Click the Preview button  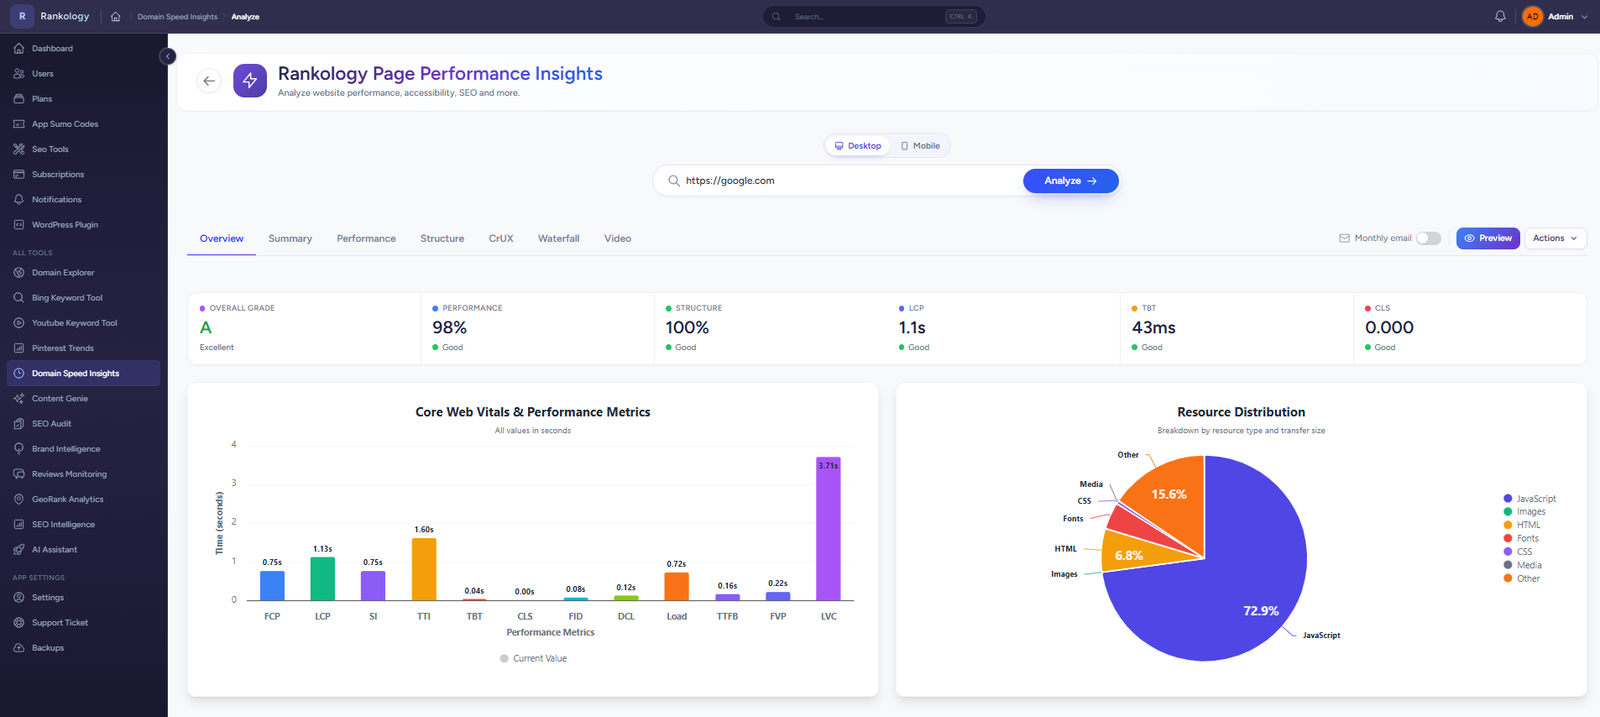pos(1488,238)
